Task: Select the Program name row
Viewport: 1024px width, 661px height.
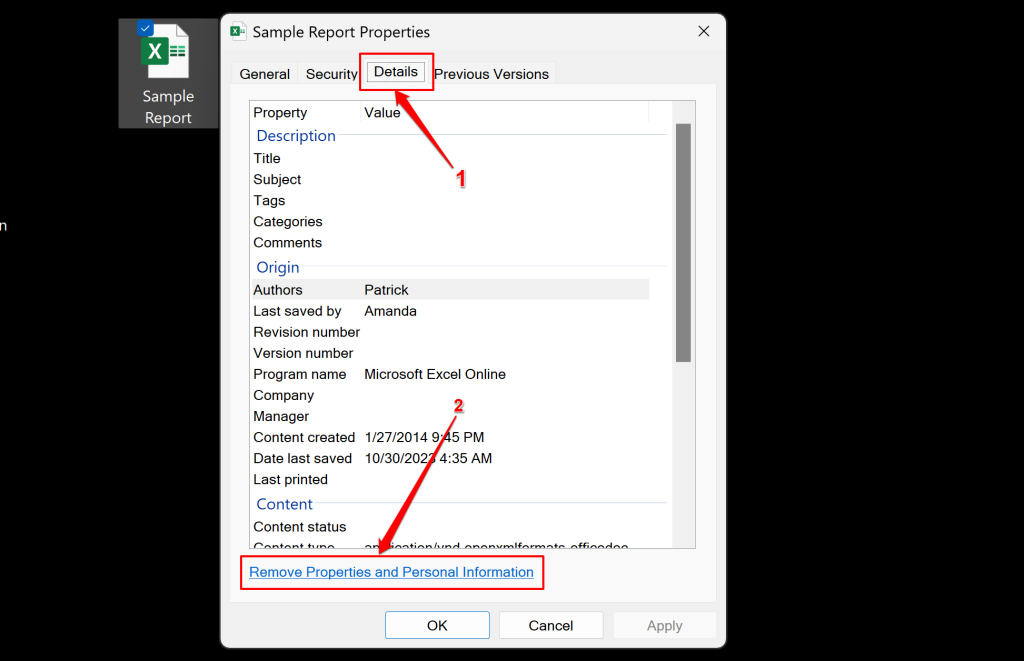Action: click(450, 374)
